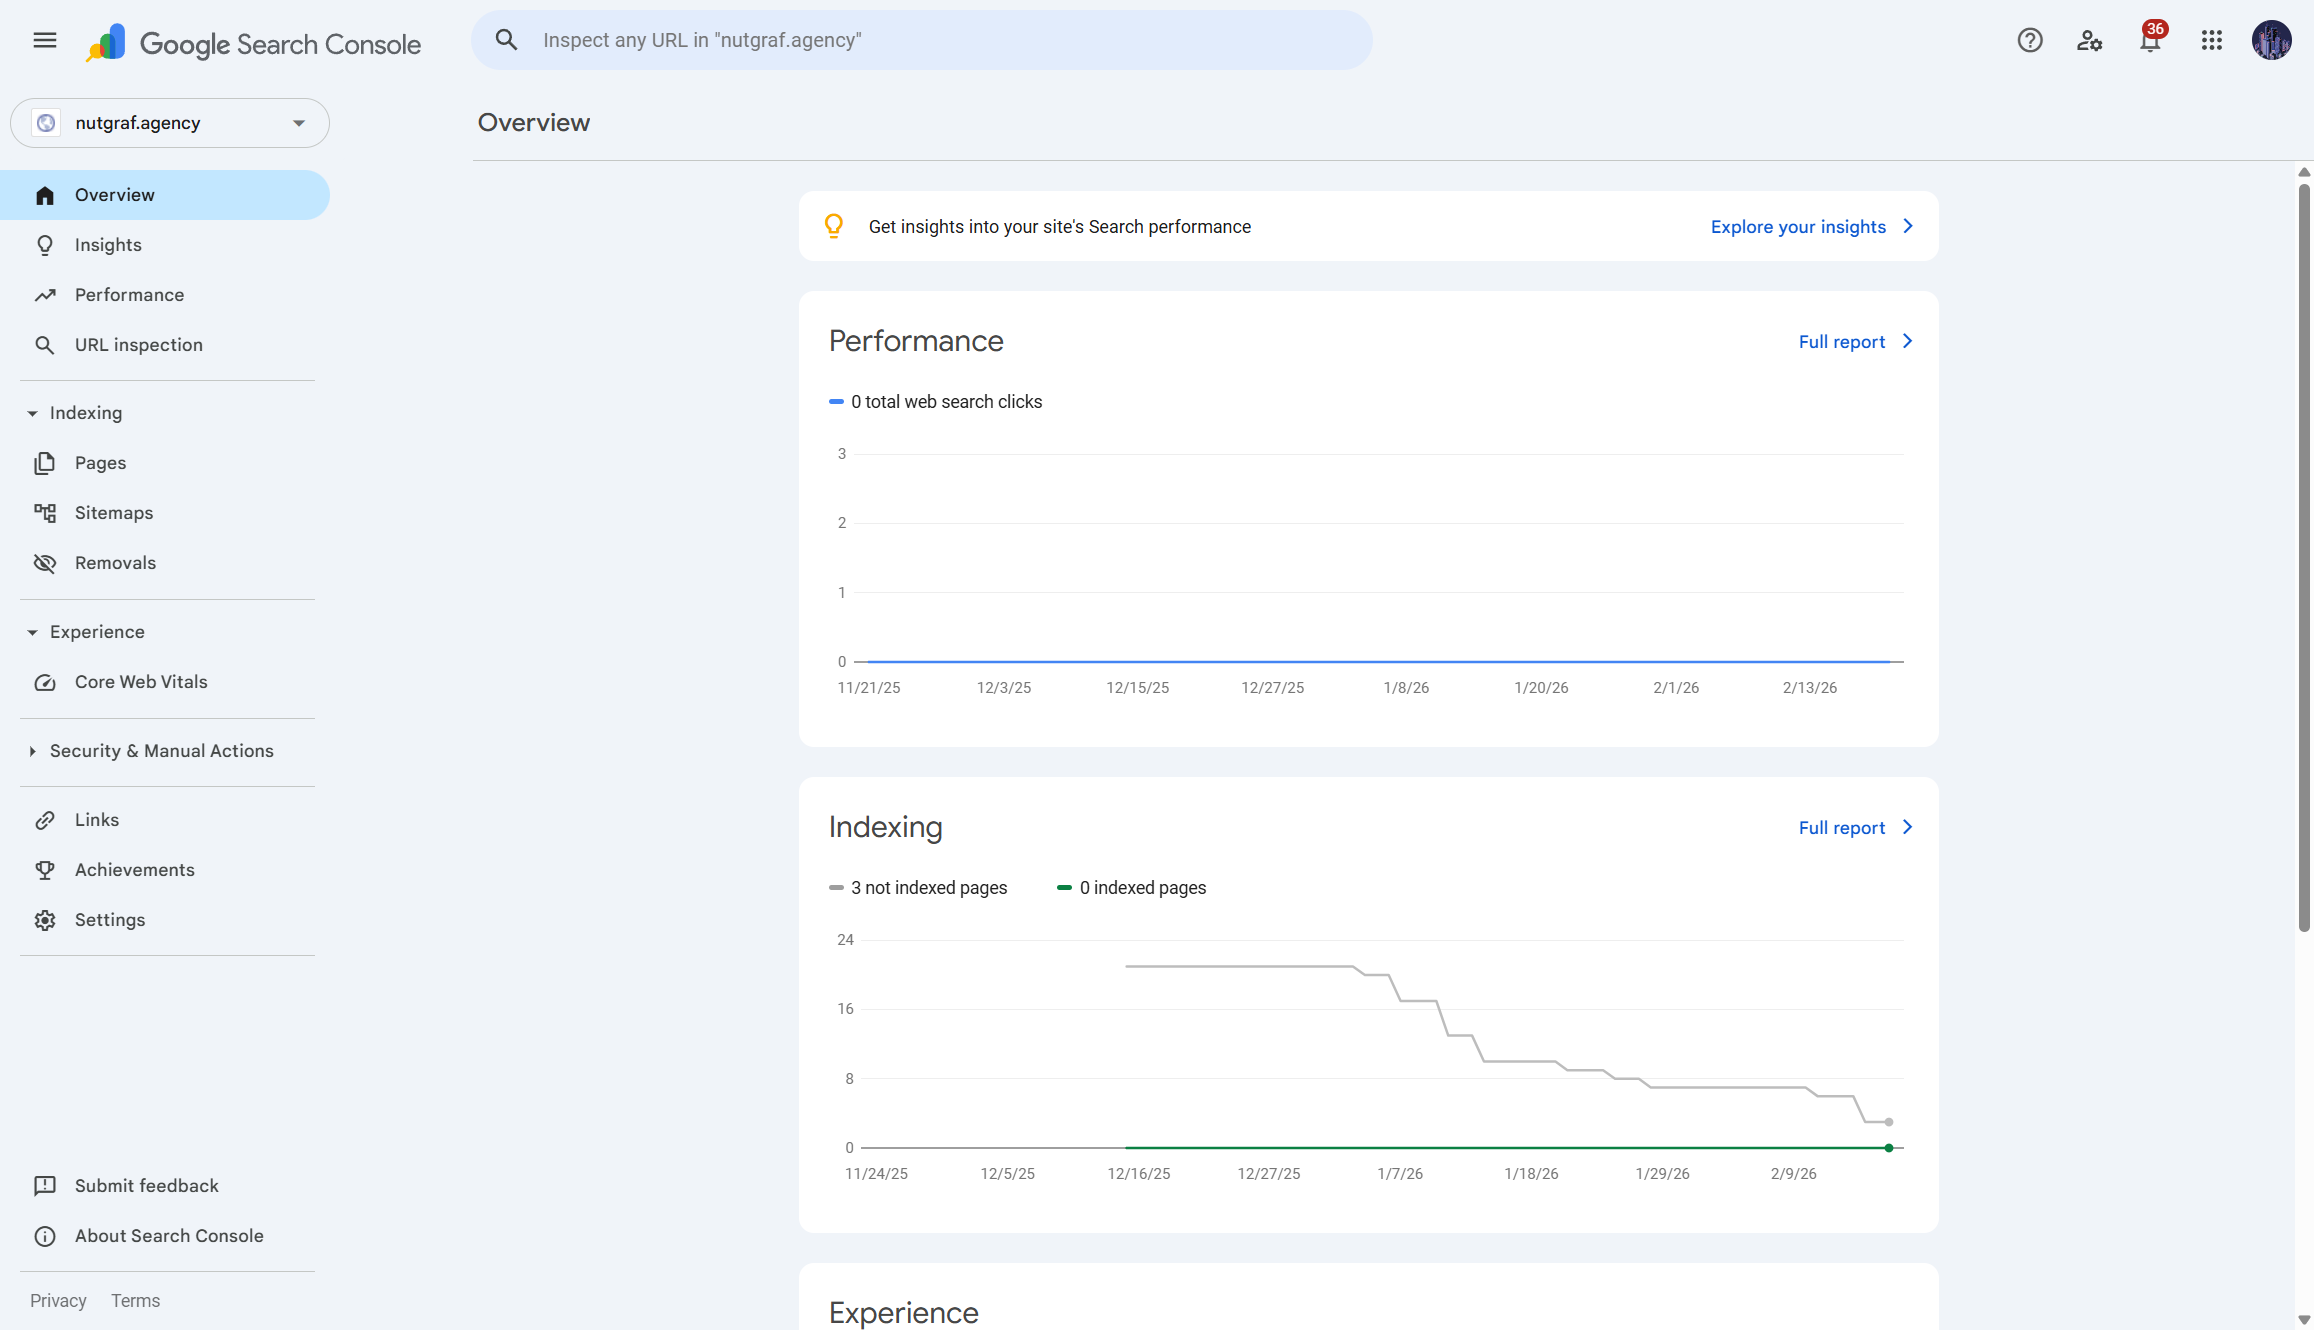
Task: Open Search Console notifications bell
Action: coord(2150,40)
